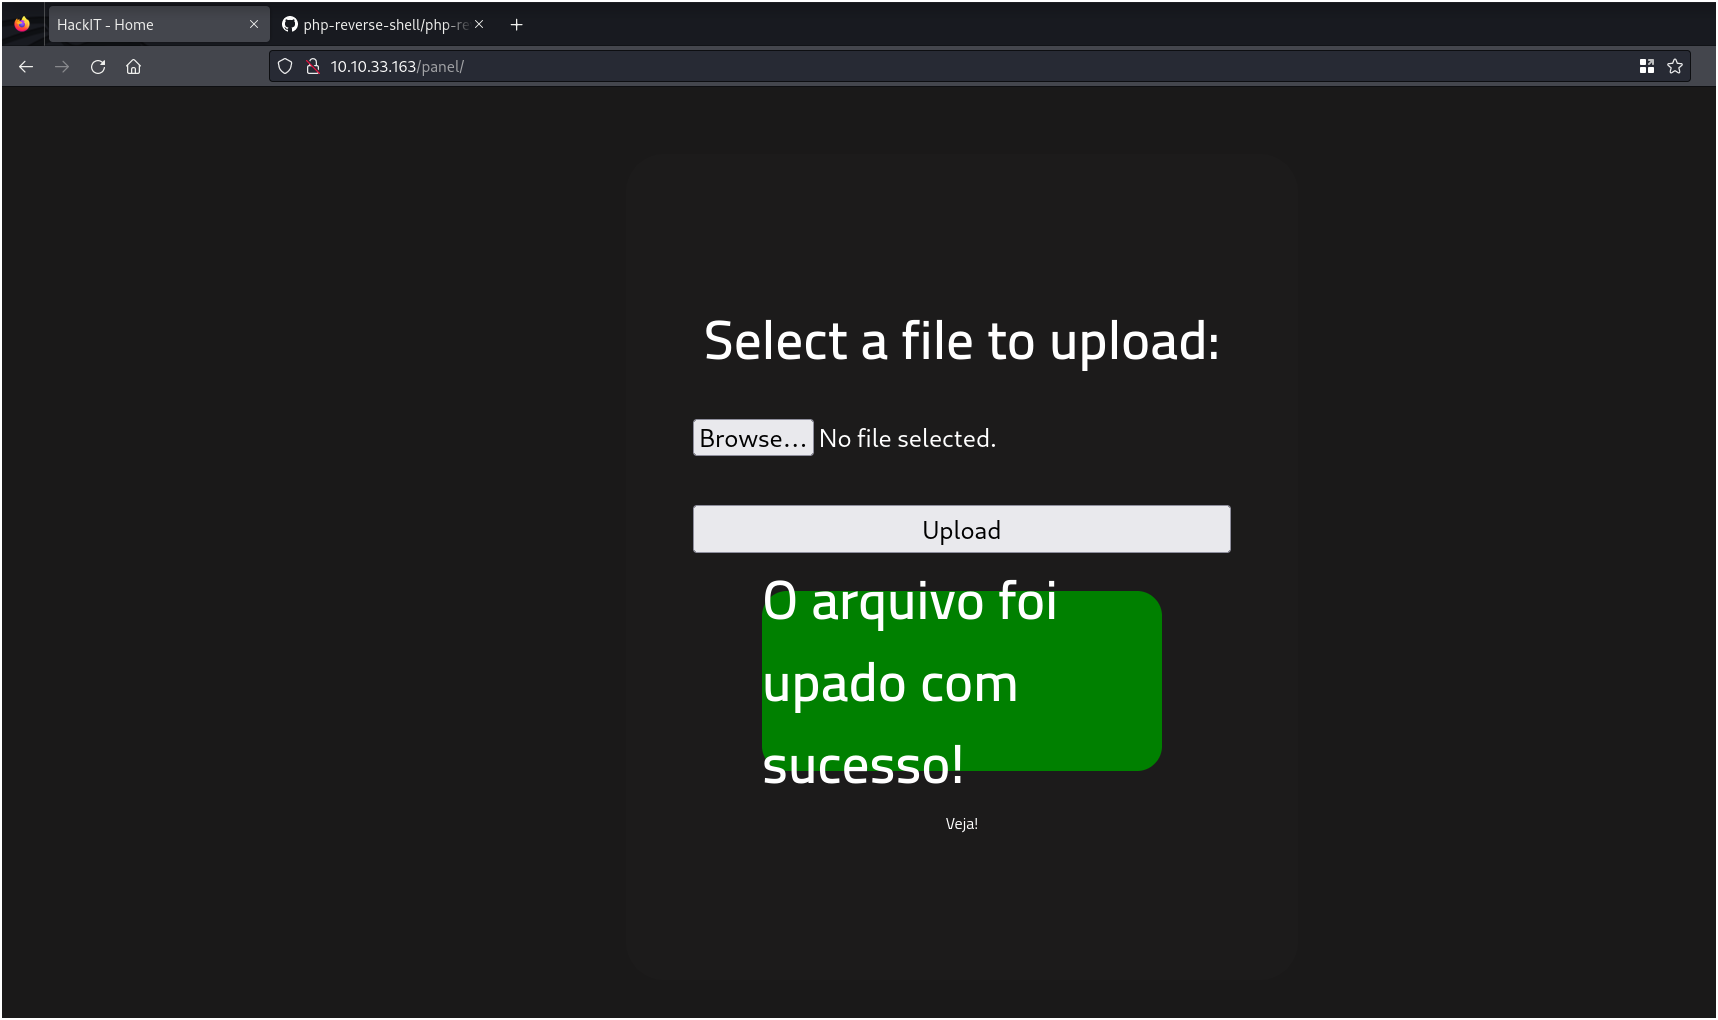Close the php-reverse-shell tab

479,25
